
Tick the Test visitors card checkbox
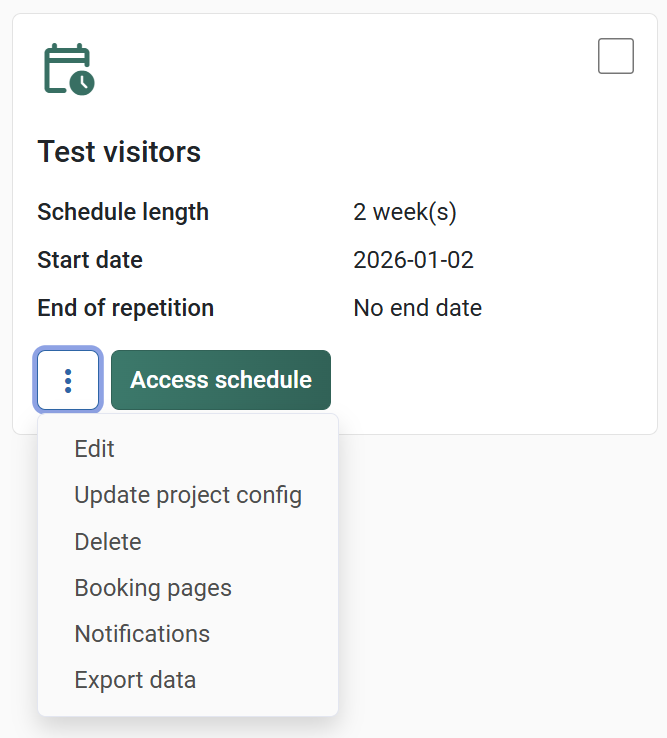coord(615,56)
